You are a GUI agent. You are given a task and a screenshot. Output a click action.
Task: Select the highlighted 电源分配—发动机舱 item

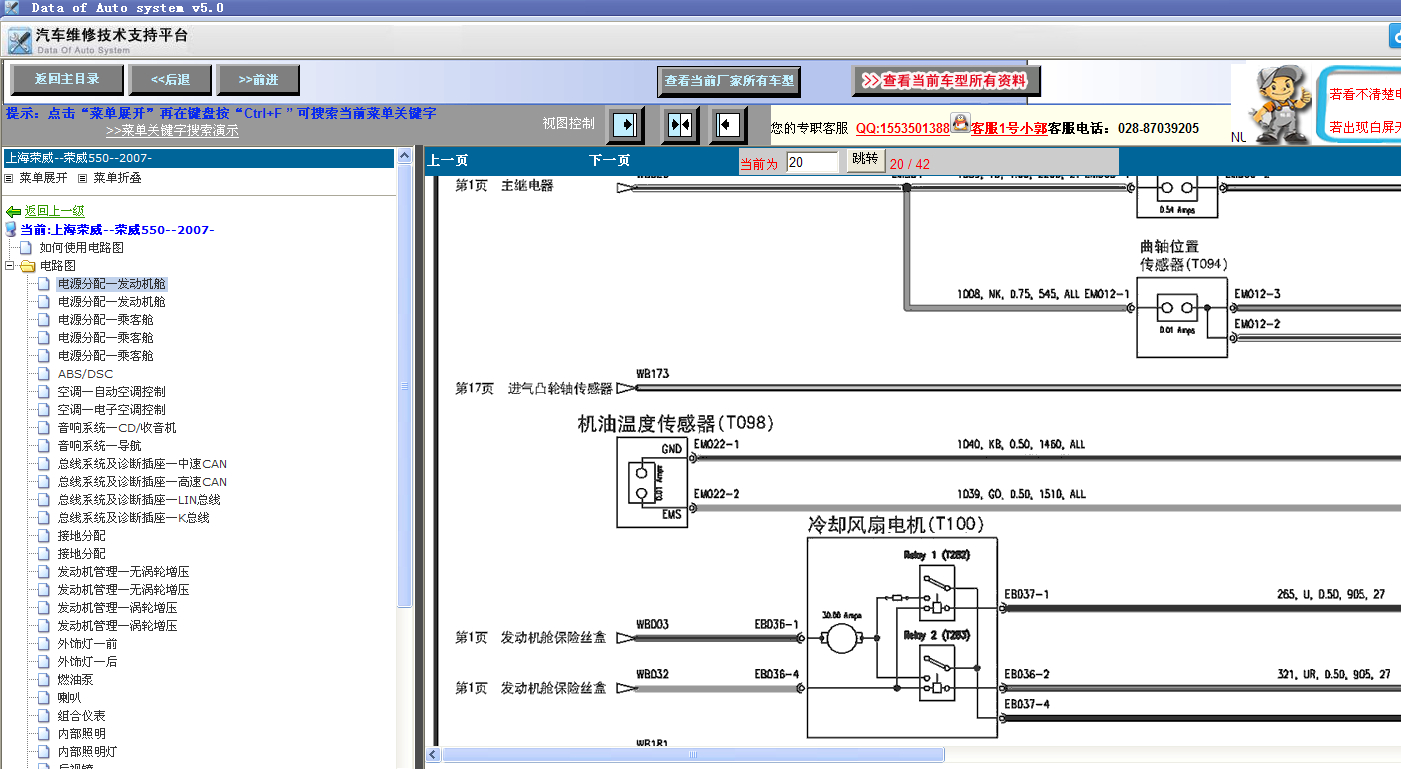112,284
